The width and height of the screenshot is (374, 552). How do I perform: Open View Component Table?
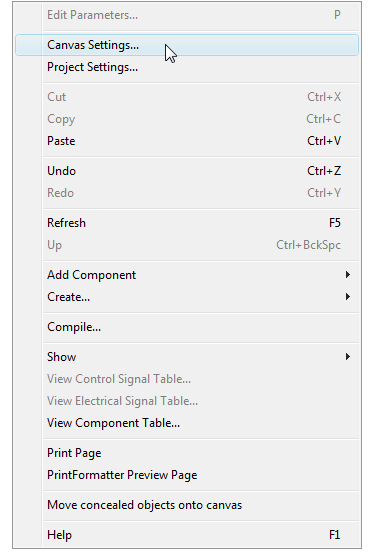pyautogui.click(x=187, y=423)
